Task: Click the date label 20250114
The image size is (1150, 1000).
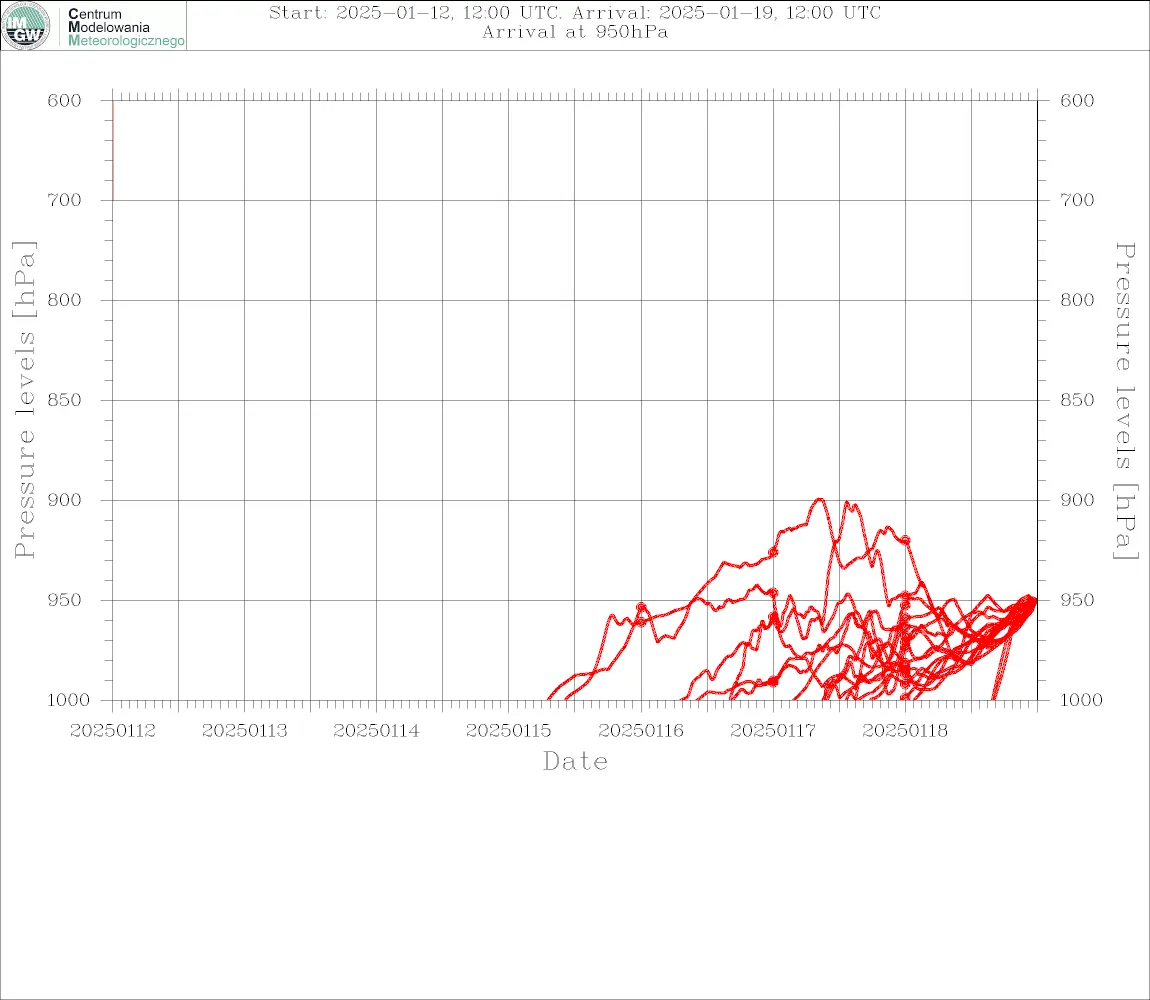Action: point(377,731)
